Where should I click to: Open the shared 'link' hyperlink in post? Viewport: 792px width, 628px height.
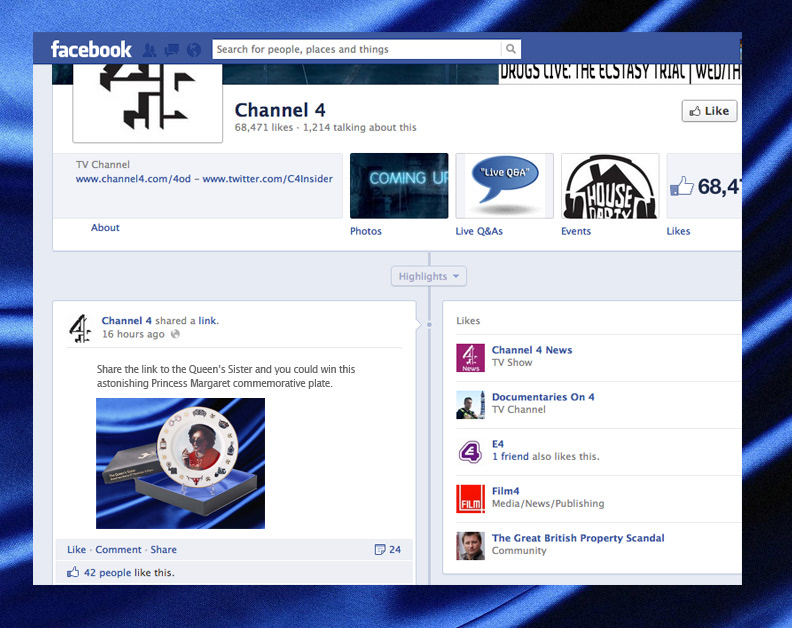pyautogui.click(x=207, y=320)
